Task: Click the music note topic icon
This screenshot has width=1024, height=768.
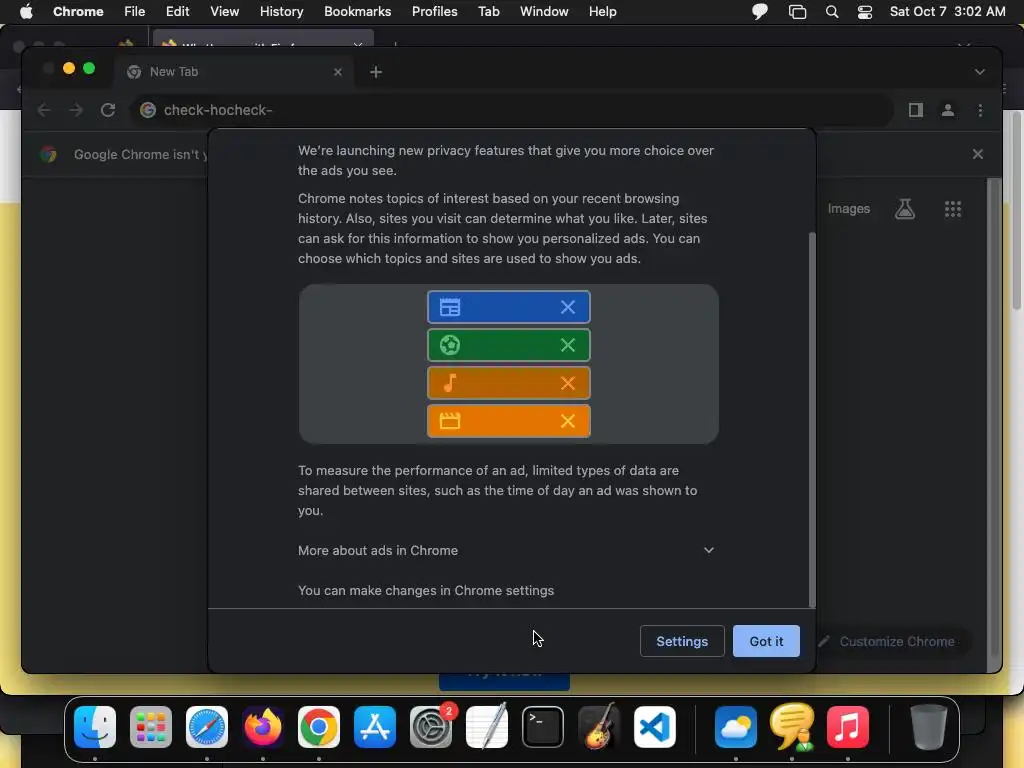Action: click(x=450, y=383)
